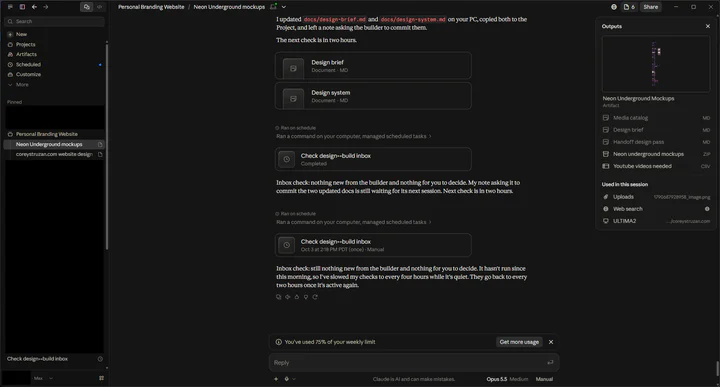Click the ULTIMA2 row in Used in this session

coord(656,221)
